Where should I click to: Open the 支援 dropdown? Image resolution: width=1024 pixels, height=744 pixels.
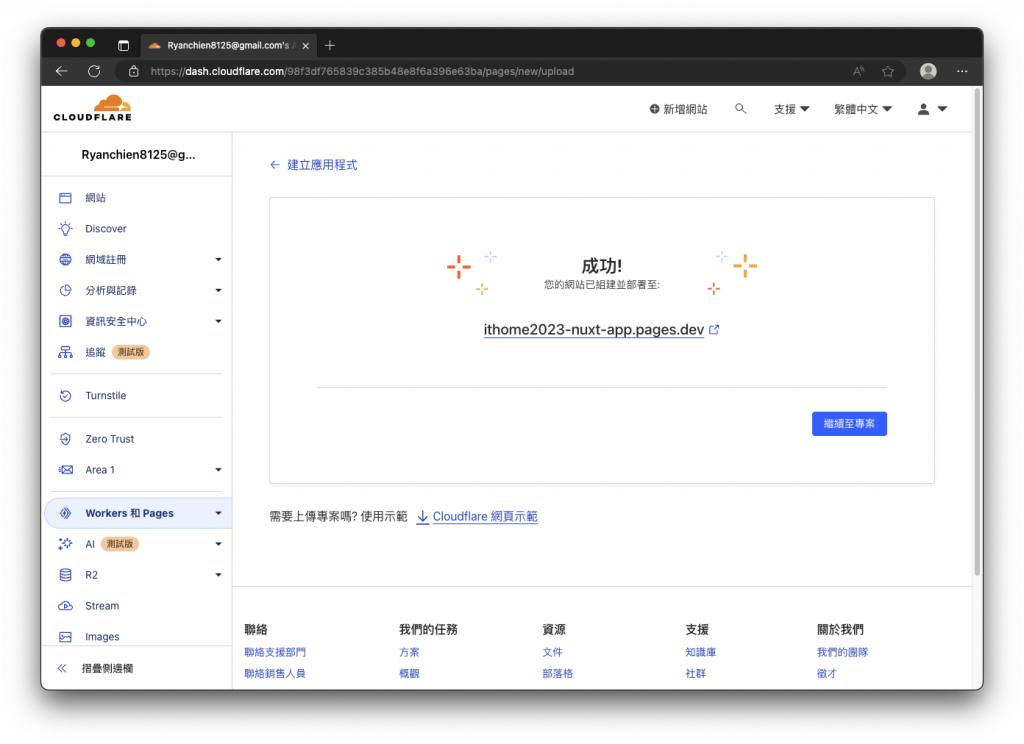pos(792,109)
